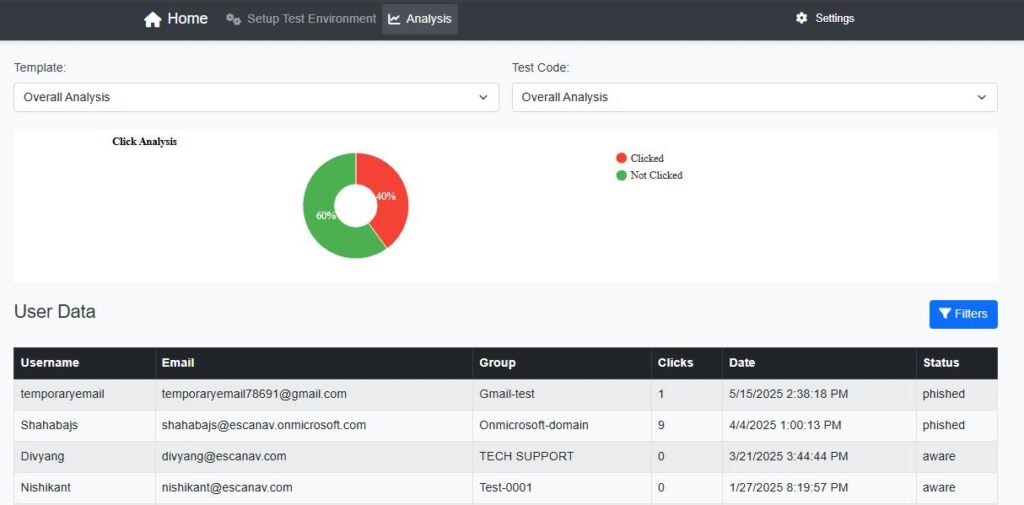1024x505 pixels.
Task: Toggle the red Clicked legend marker
Action: tap(621, 158)
